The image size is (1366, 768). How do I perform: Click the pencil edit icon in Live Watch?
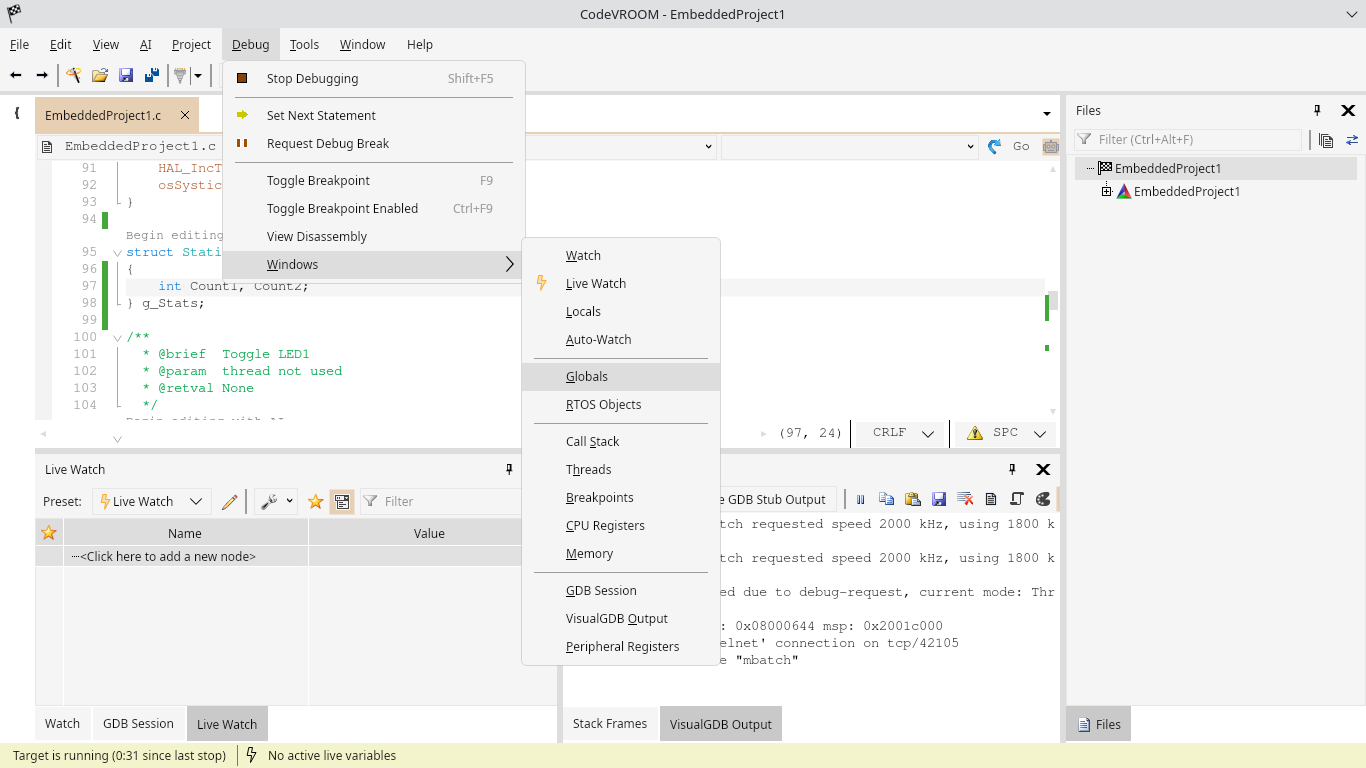[x=230, y=501]
